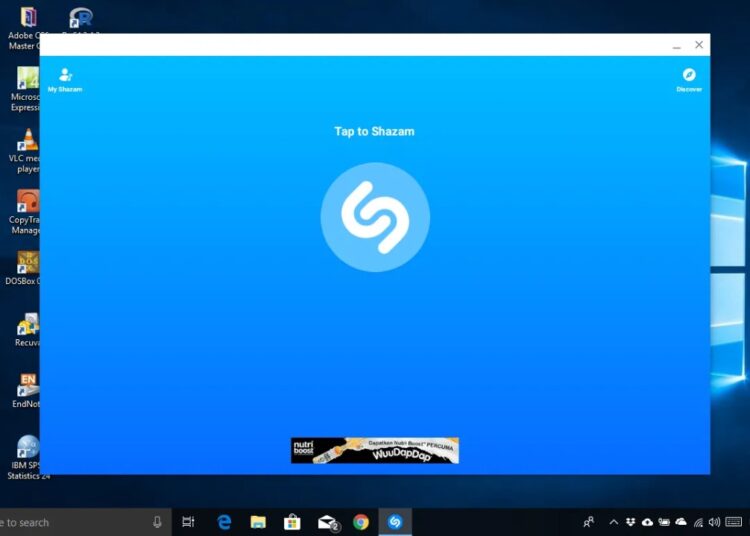Launch Microsoft Edge from taskbar
The width and height of the screenshot is (750, 536).
click(224, 522)
